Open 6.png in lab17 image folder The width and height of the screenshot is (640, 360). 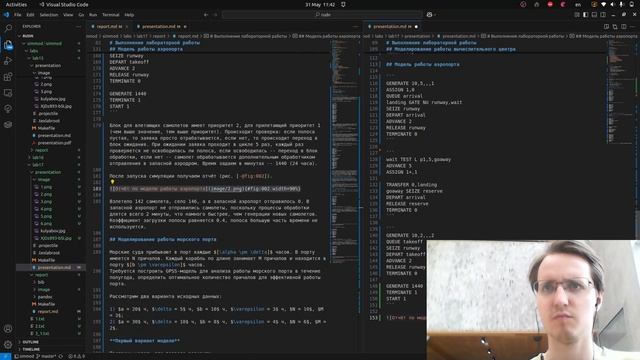click(x=45, y=223)
